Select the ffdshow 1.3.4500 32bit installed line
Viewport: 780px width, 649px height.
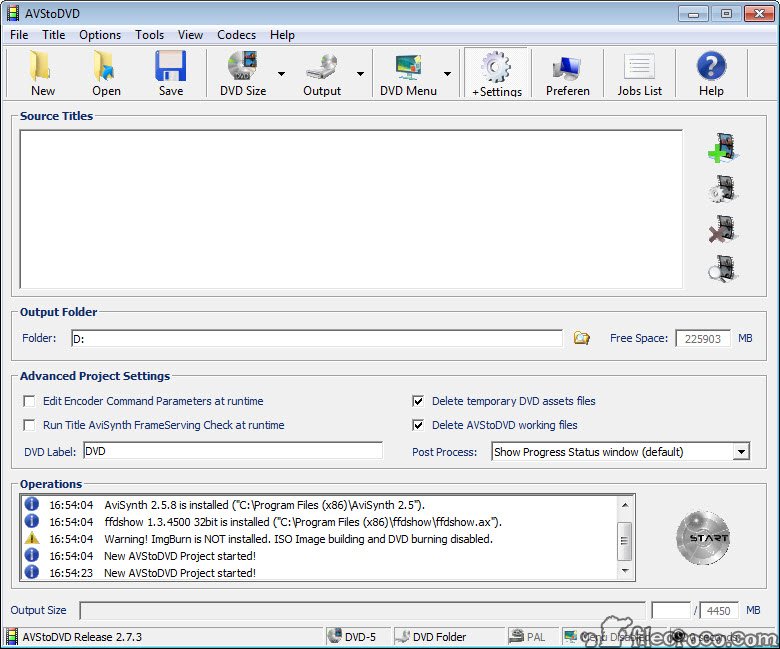click(x=319, y=522)
